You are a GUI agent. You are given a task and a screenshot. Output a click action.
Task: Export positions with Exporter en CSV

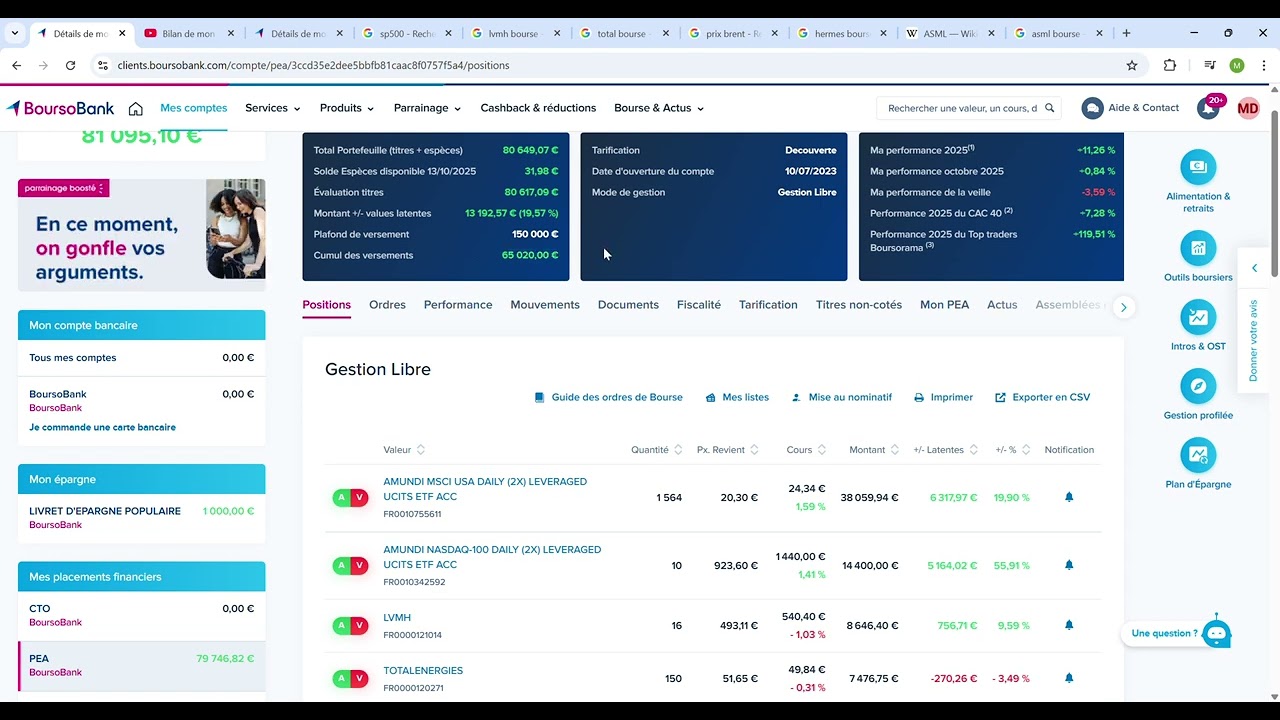(x=1042, y=397)
